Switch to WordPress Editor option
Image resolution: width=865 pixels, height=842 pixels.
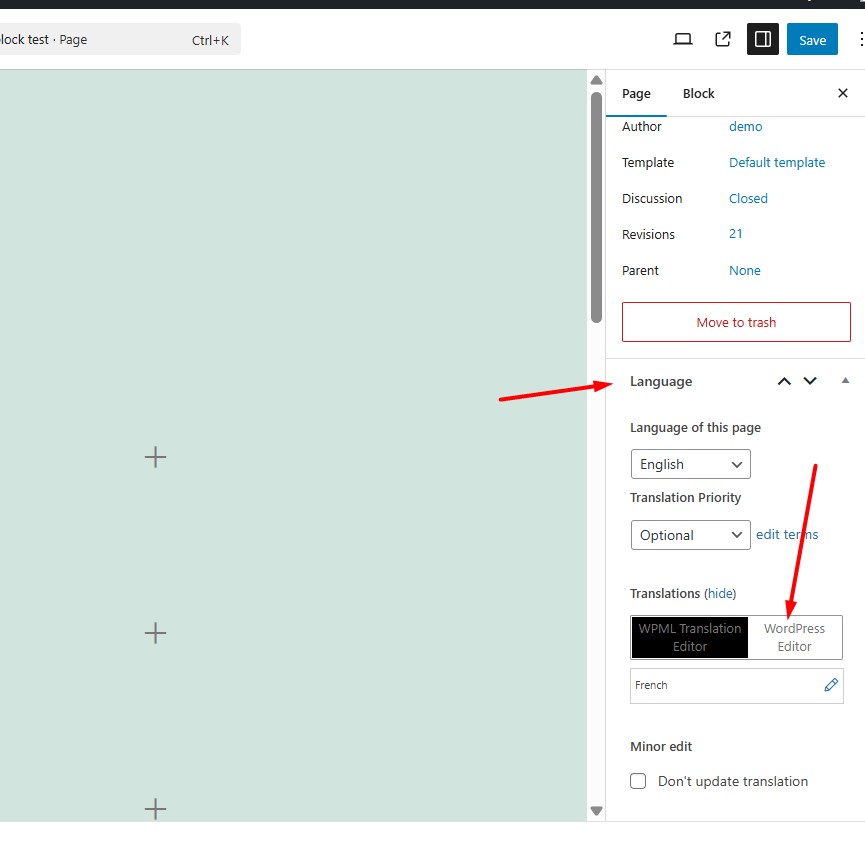tap(794, 637)
